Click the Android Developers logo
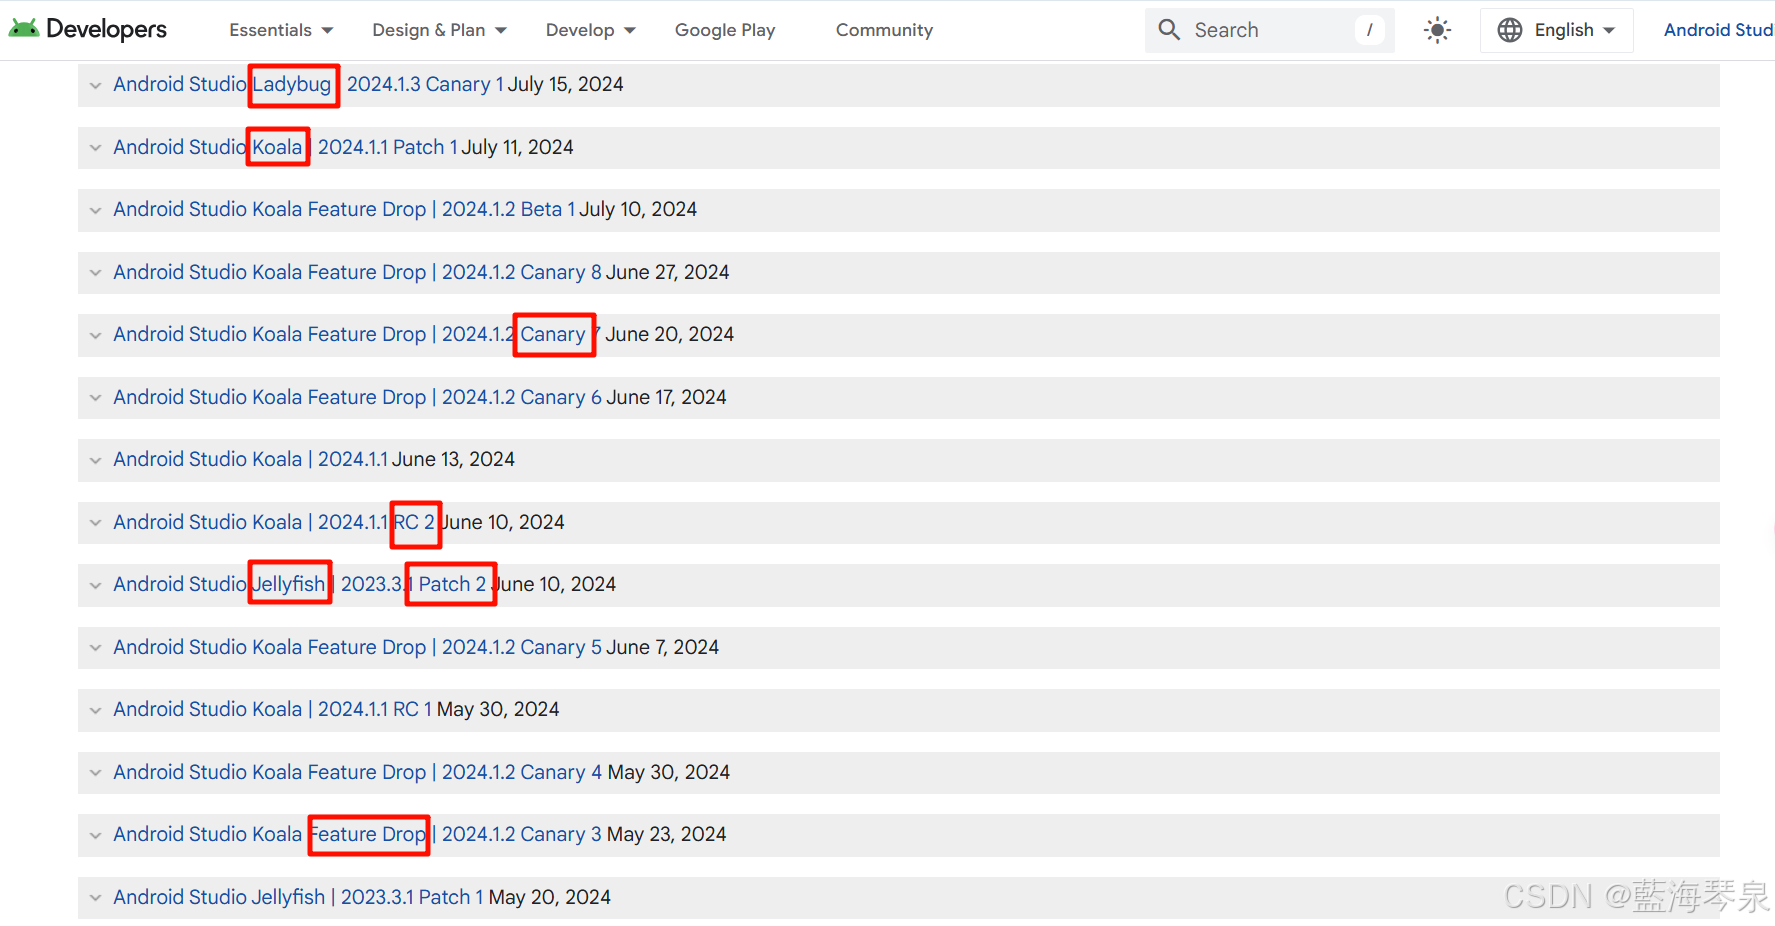Viewport: 1775px width, 926px height. coord(88,29)
